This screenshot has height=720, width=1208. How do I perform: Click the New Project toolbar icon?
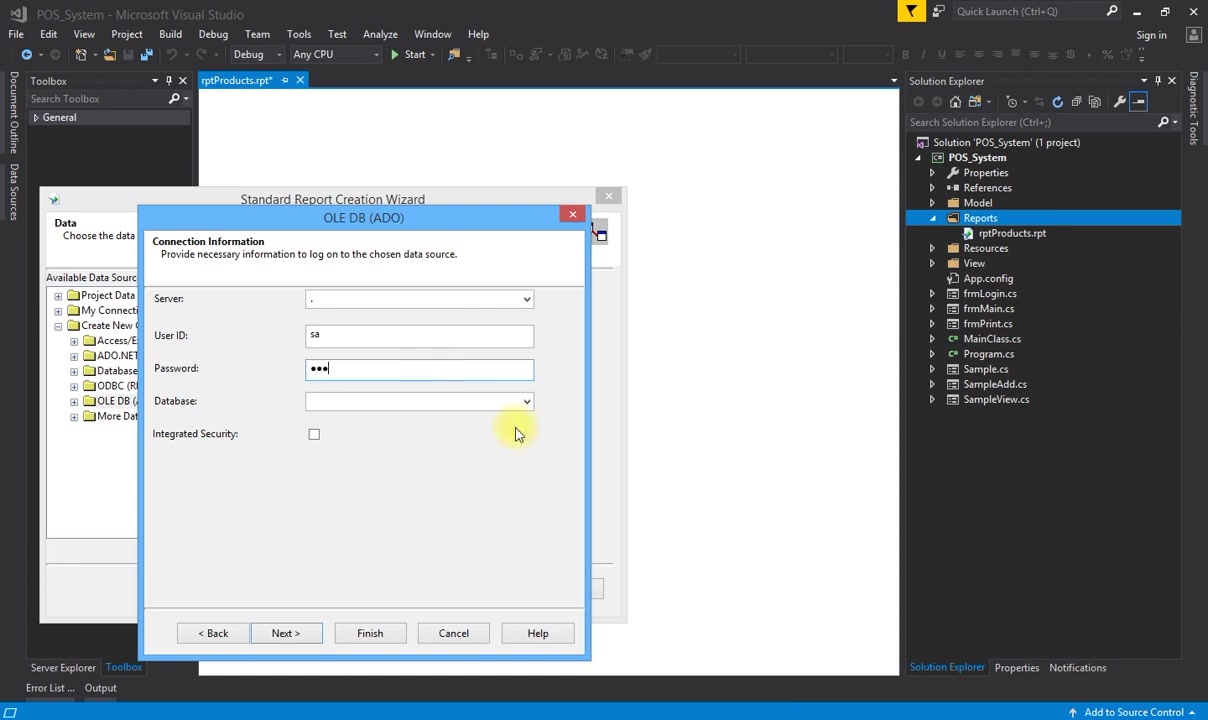pyautogui.click(x=82, y=55)
